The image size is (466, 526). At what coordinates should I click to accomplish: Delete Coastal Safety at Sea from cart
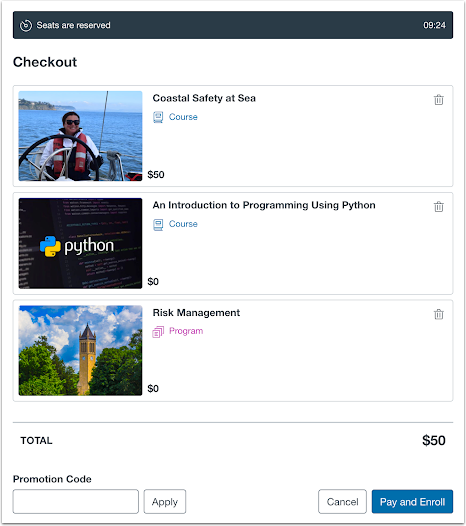438,100
